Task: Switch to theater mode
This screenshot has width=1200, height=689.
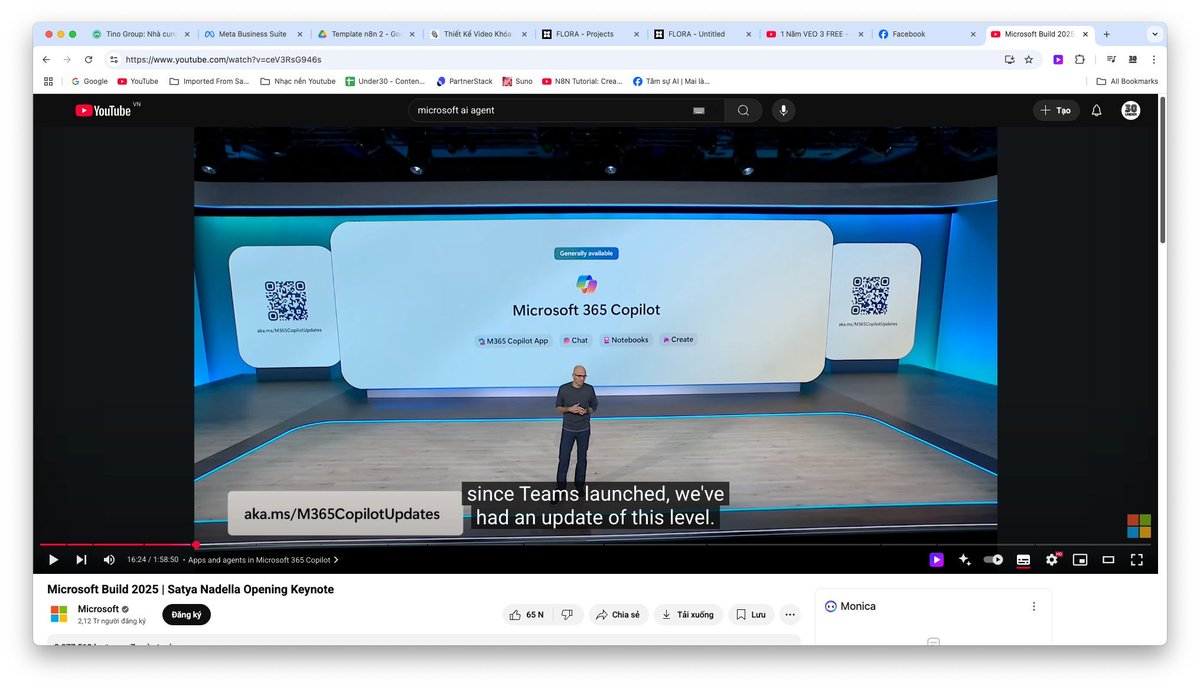Action: pyautogui.click(x=1108, y=560)
